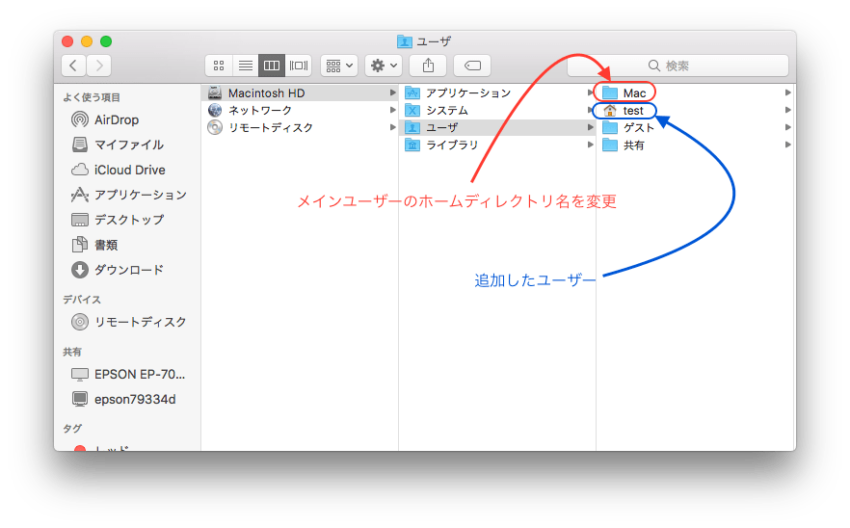Expand the Mac folder arrow
Screen dimensions: 850x528
coord(788,93)
